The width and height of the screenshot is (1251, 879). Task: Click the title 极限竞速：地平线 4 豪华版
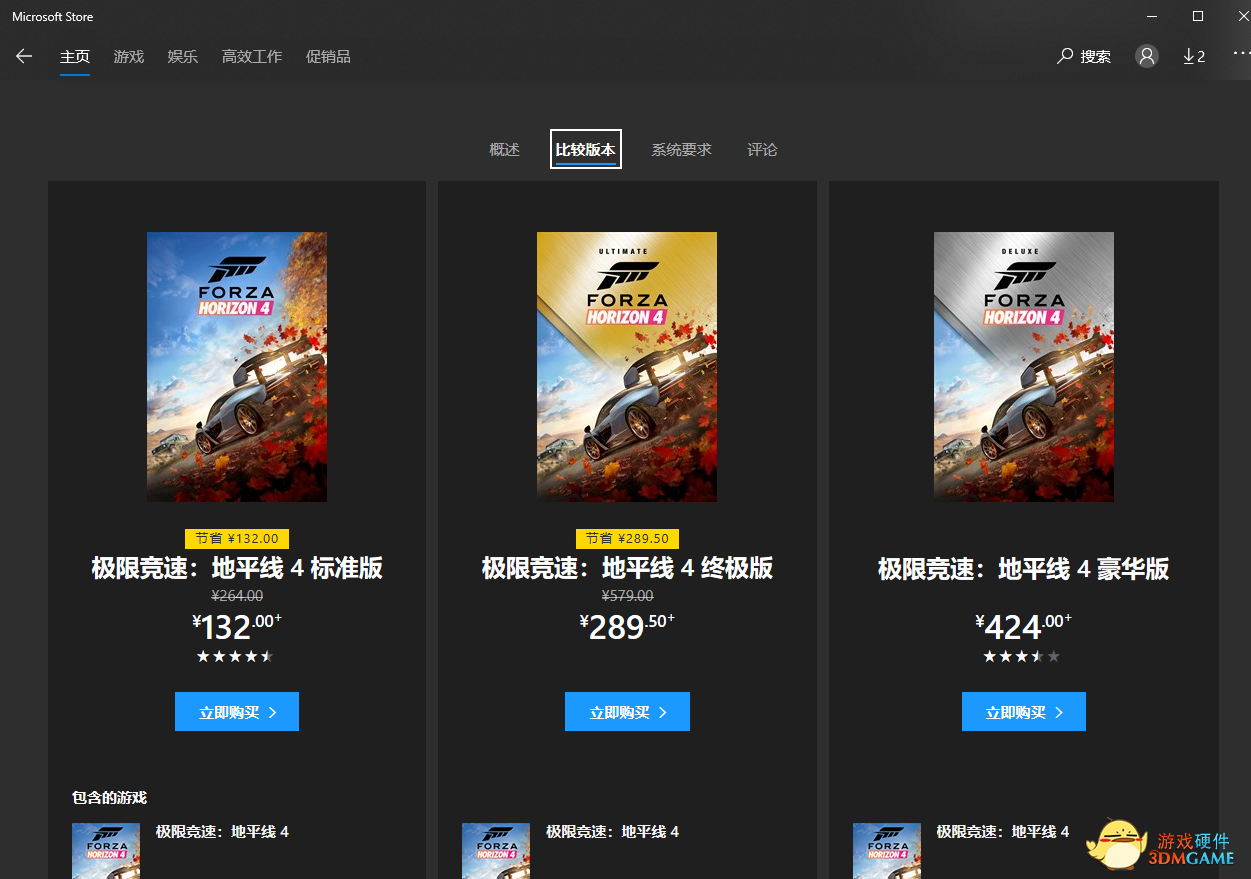click(x=1024, y=569)
